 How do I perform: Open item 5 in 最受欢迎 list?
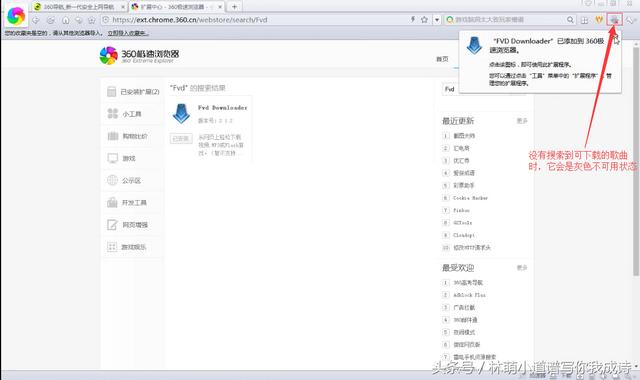[464, 332]
